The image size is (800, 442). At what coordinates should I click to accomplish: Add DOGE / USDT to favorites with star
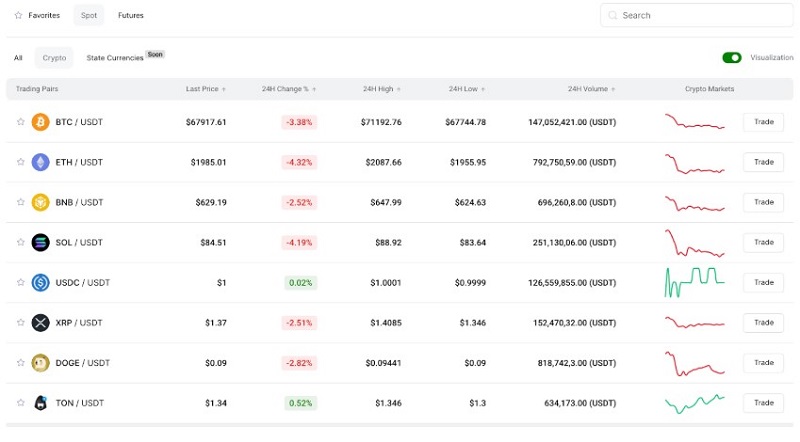coord(20,362)
